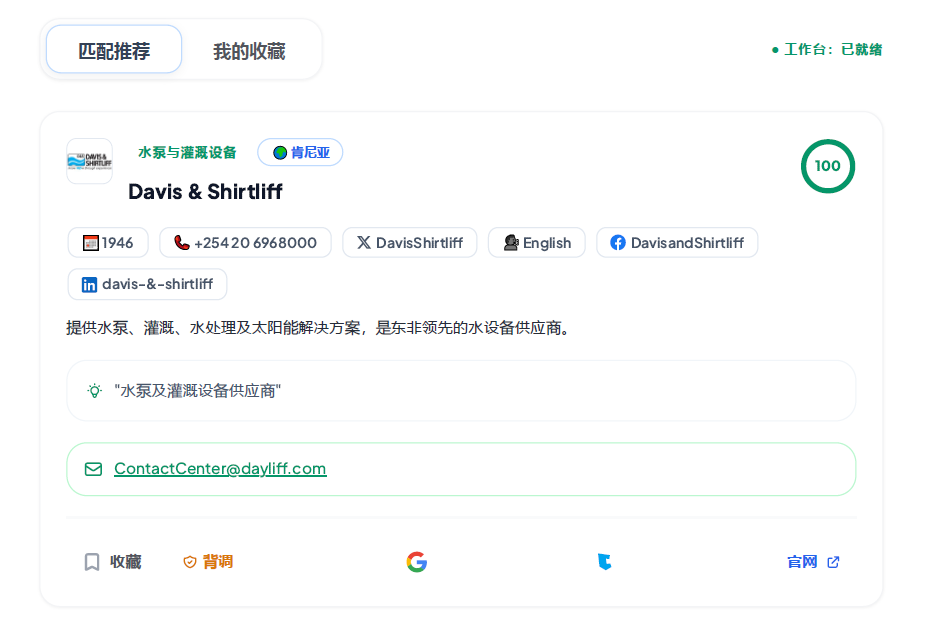This screenshot has height=636, width=930.
Task: Click the Davis & Shirtliff company logo
Action: [x=90, y=161]
